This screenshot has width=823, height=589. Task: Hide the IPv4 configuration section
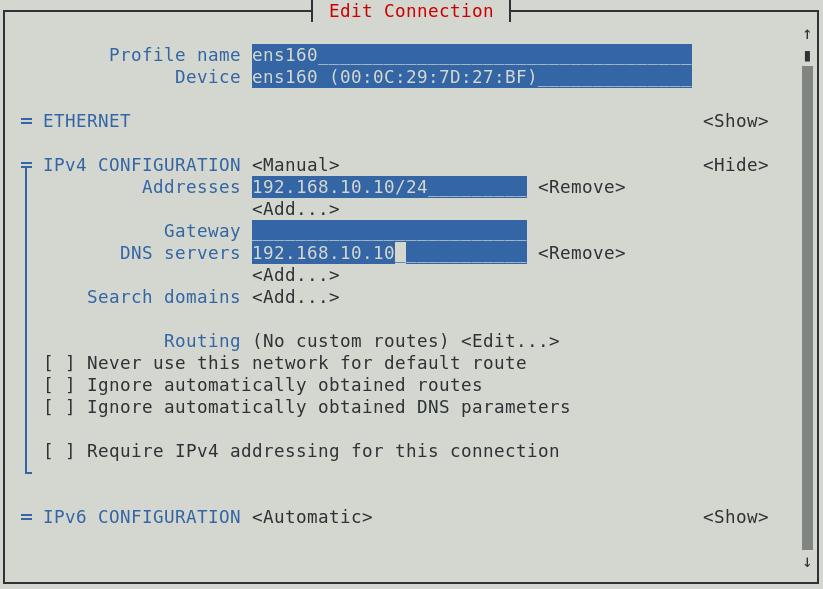[x=735, y=165]
